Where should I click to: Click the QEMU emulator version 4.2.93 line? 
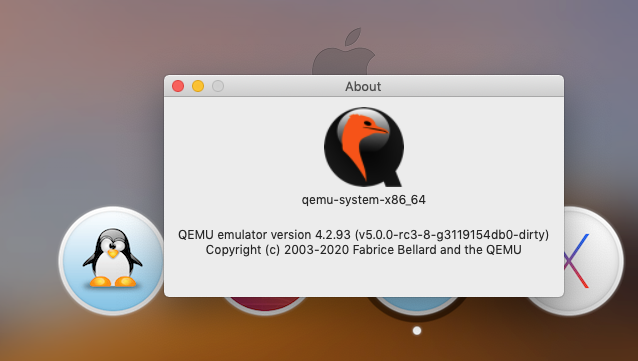(x=363, y=235)
